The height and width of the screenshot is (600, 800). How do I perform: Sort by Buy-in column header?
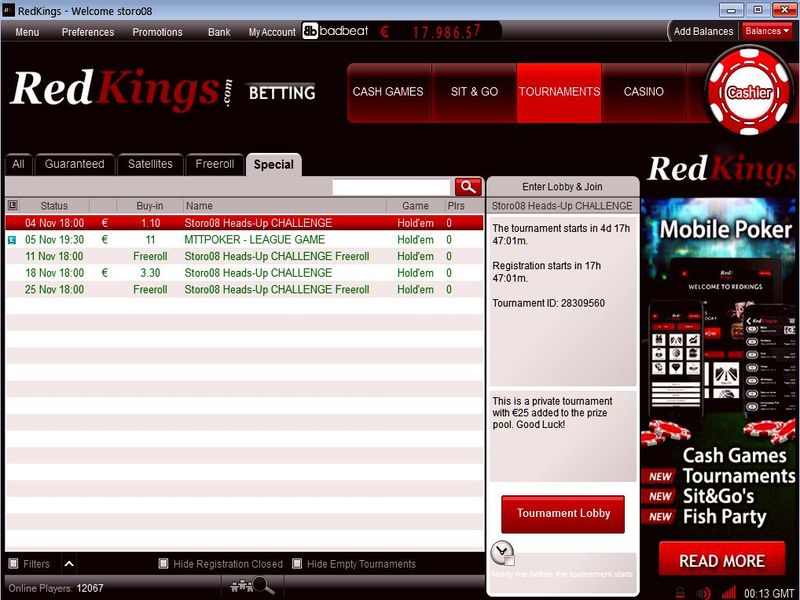click(149, 206)
